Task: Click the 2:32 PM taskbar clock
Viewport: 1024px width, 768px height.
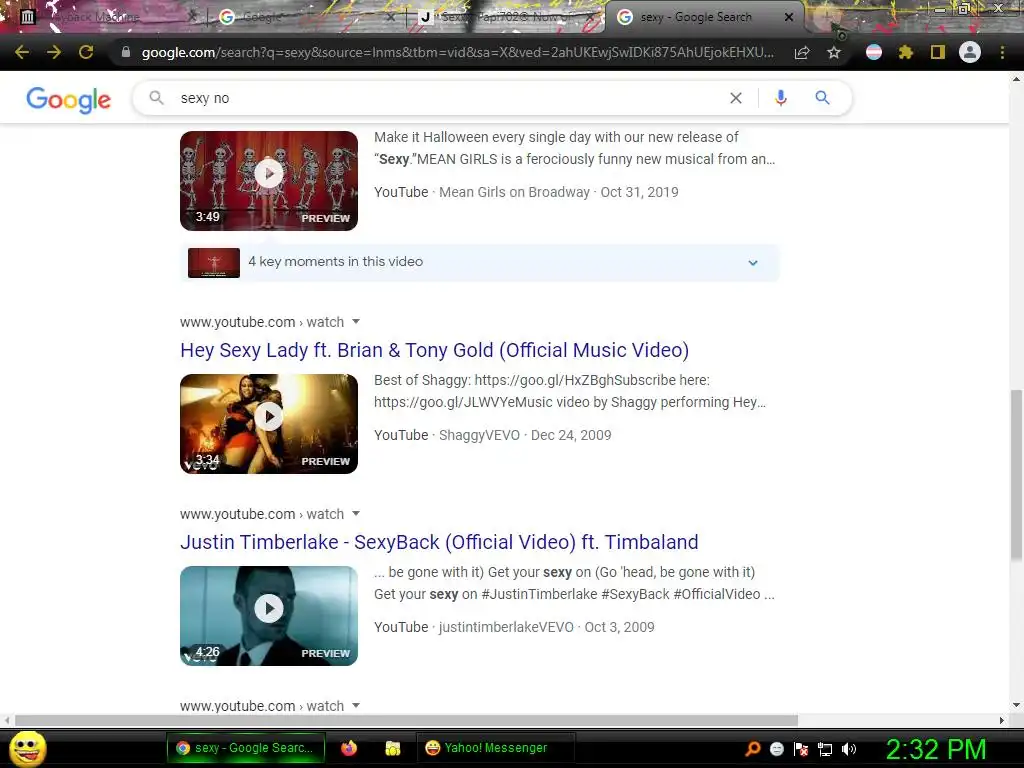Action: pyautogui.click(x=935, y=749)
